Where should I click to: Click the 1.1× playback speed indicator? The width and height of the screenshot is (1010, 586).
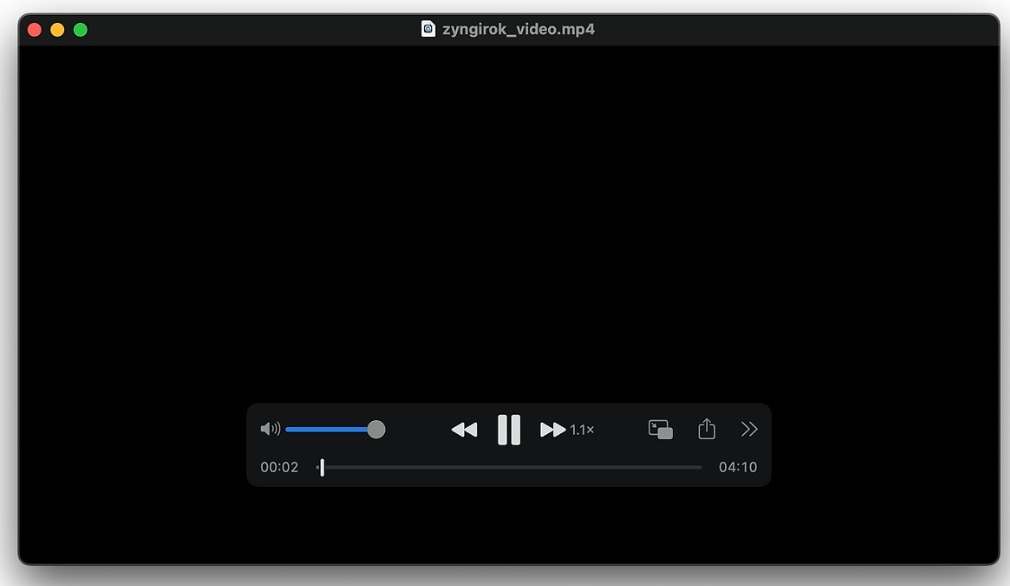[582, 430]
